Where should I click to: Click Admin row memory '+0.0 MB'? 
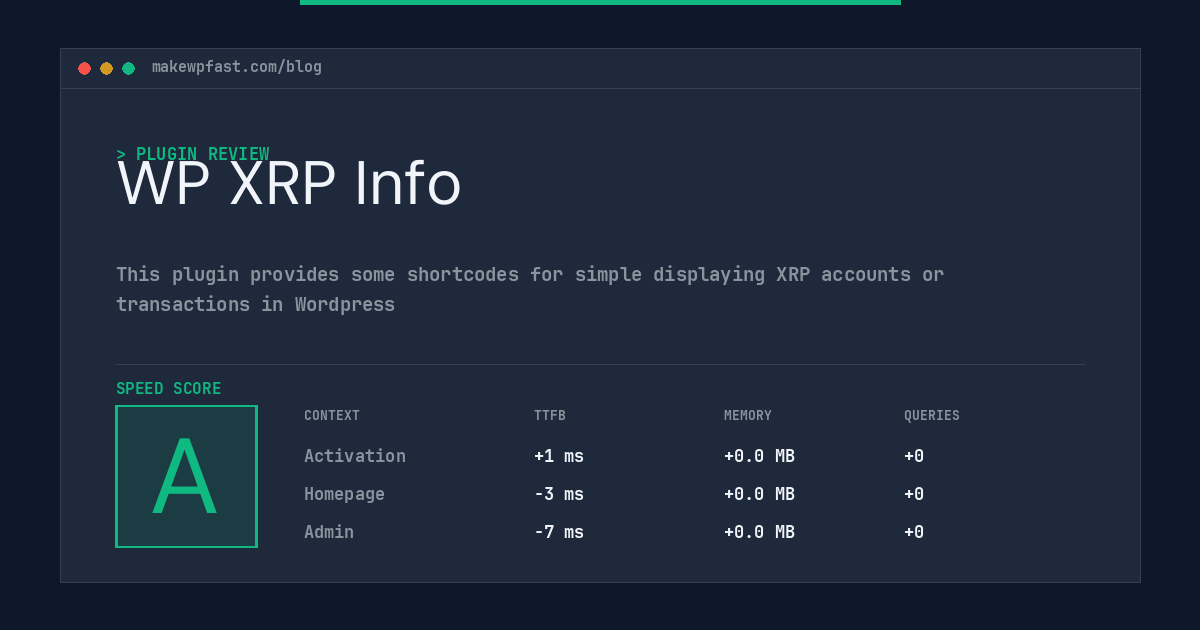point(760,532)
